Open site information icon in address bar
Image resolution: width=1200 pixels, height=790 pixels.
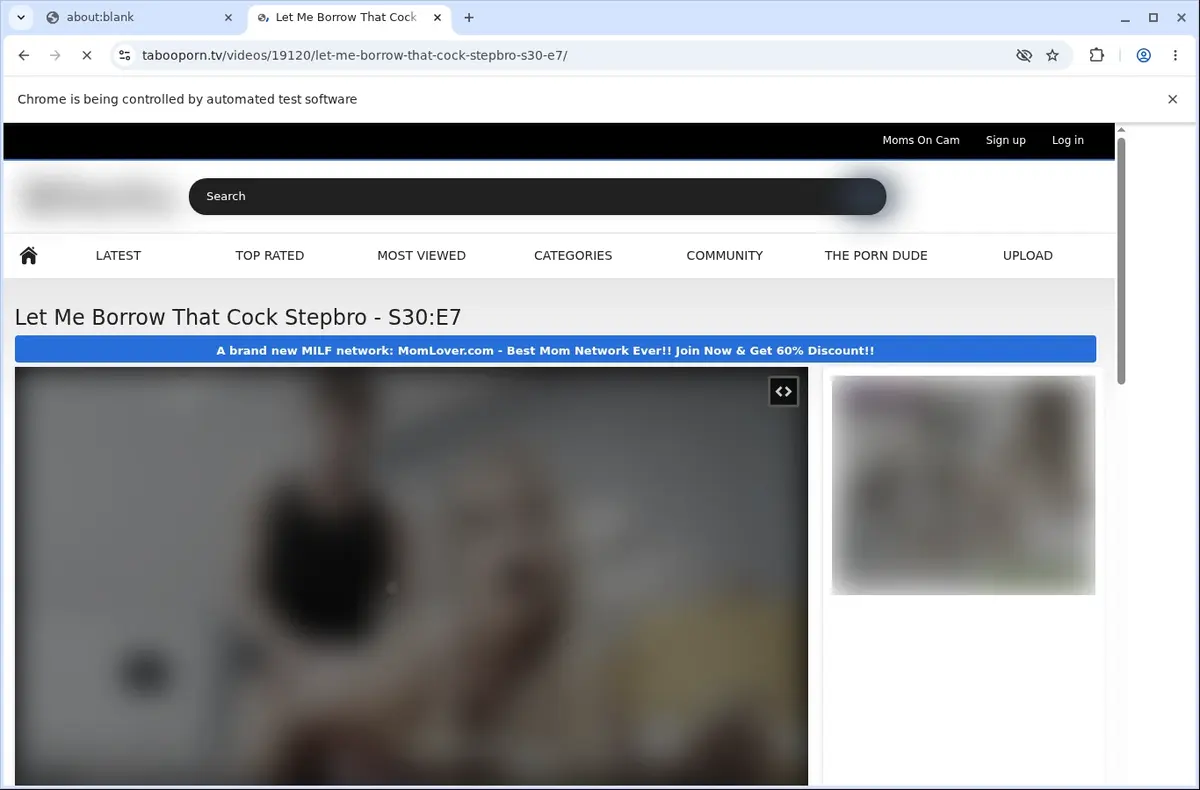coord(123,56)
